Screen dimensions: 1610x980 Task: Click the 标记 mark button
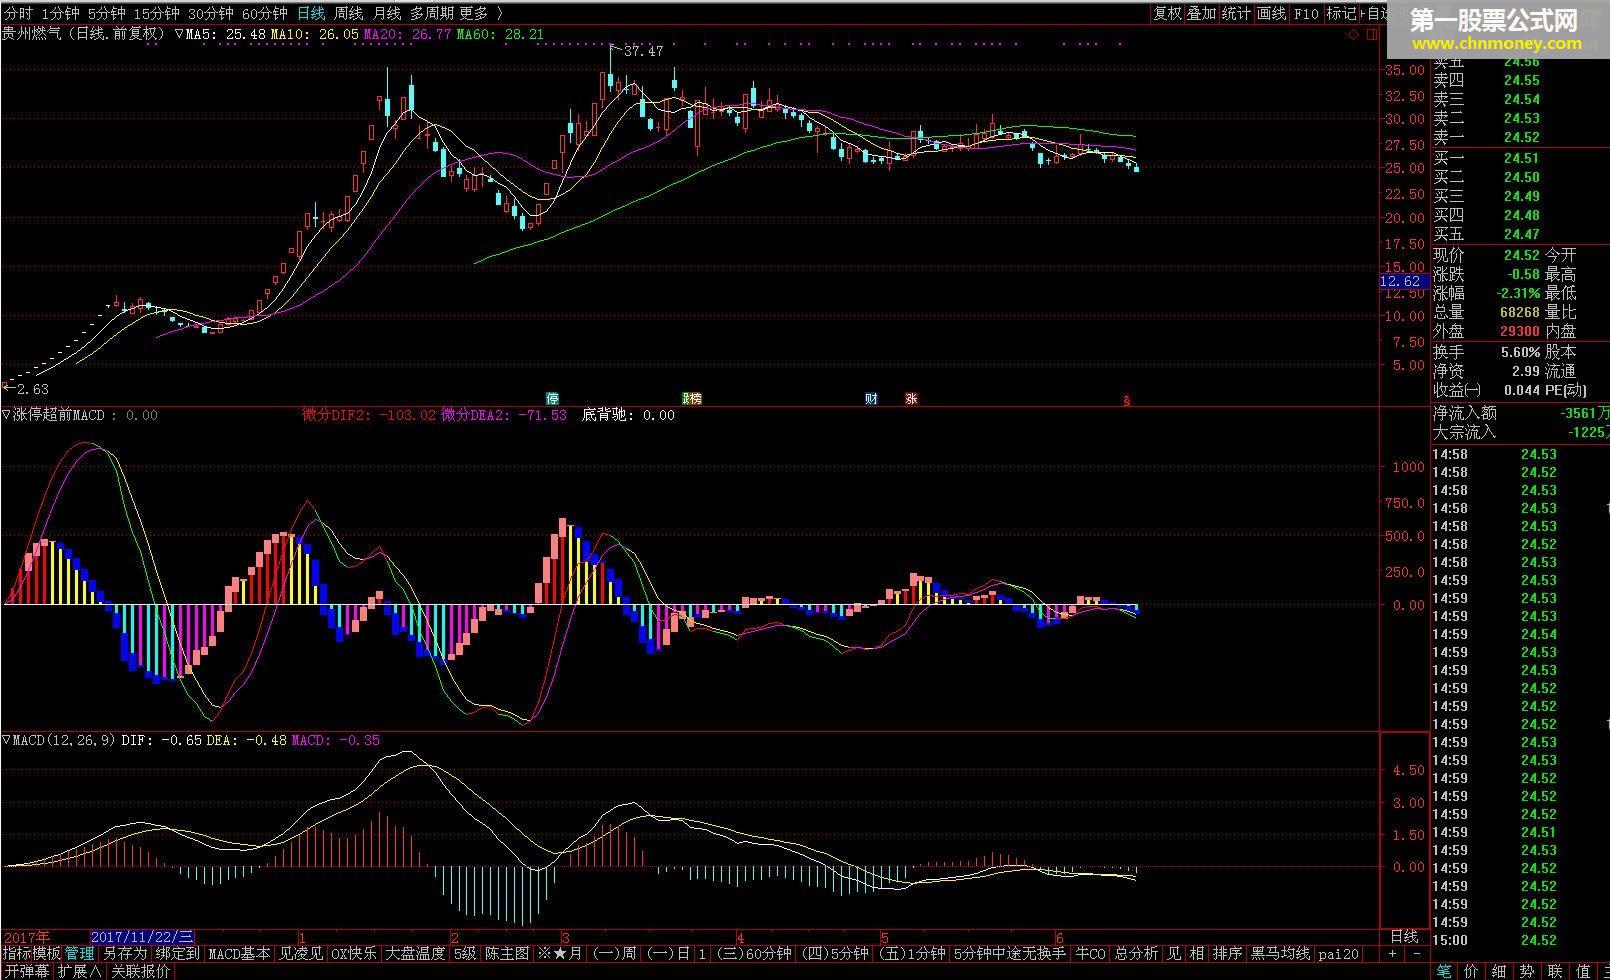pos(1341,14)
